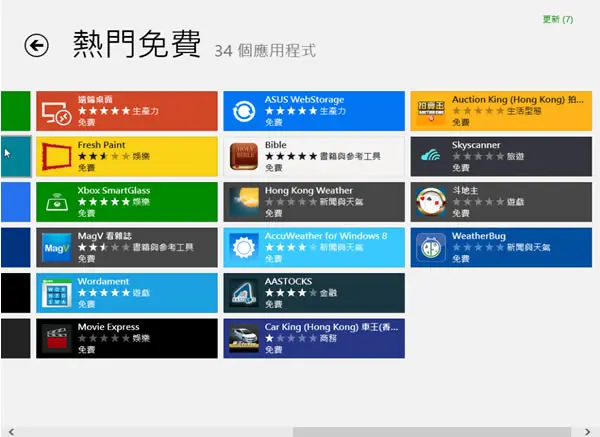The height and width of the screenshot is (437, 600).
Task: Open the MagV magazine app tile
Action: click(127, 247)
